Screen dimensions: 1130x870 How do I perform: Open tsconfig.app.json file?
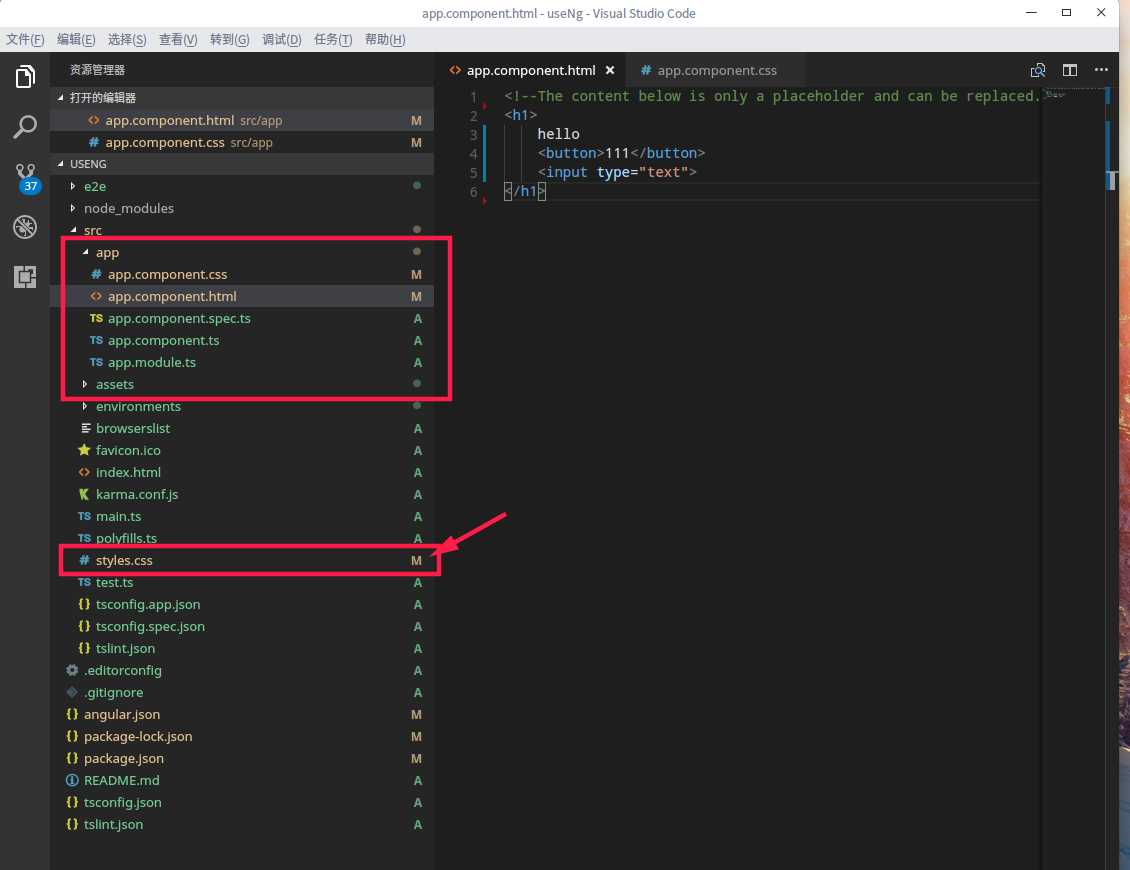click(241, 604)
